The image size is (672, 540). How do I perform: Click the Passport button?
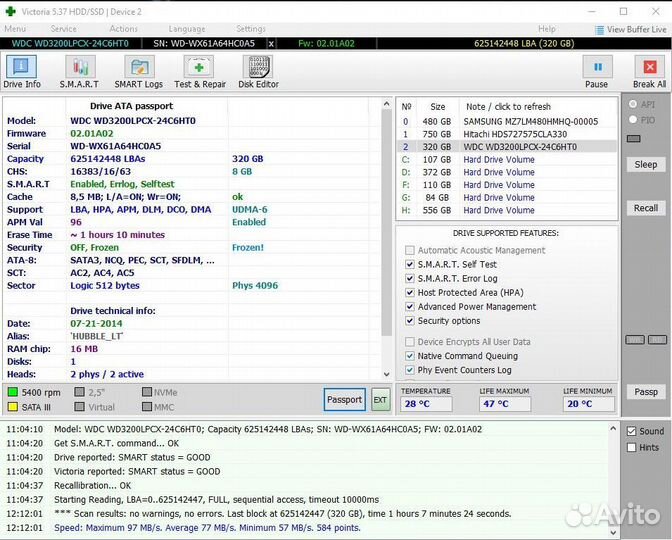[x=345, y=400]
